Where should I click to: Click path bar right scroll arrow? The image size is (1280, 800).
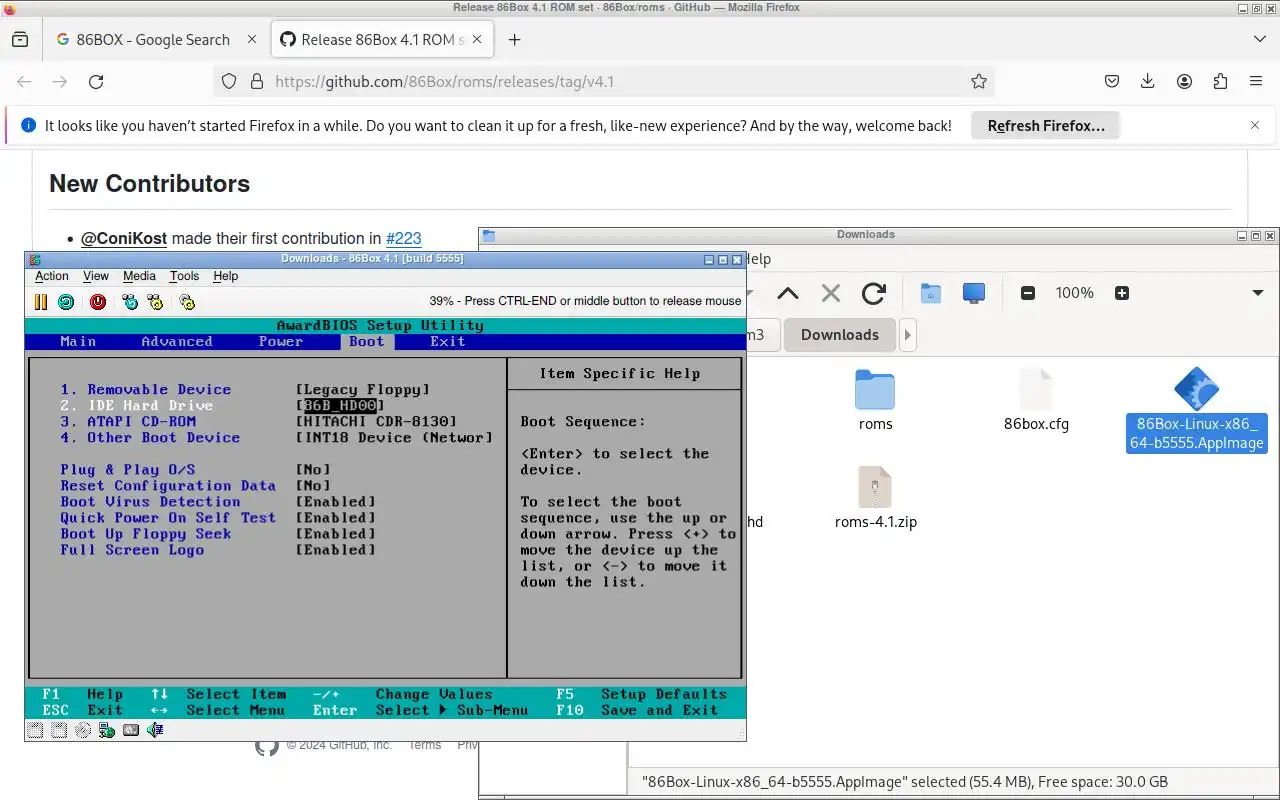coord(908,335)
